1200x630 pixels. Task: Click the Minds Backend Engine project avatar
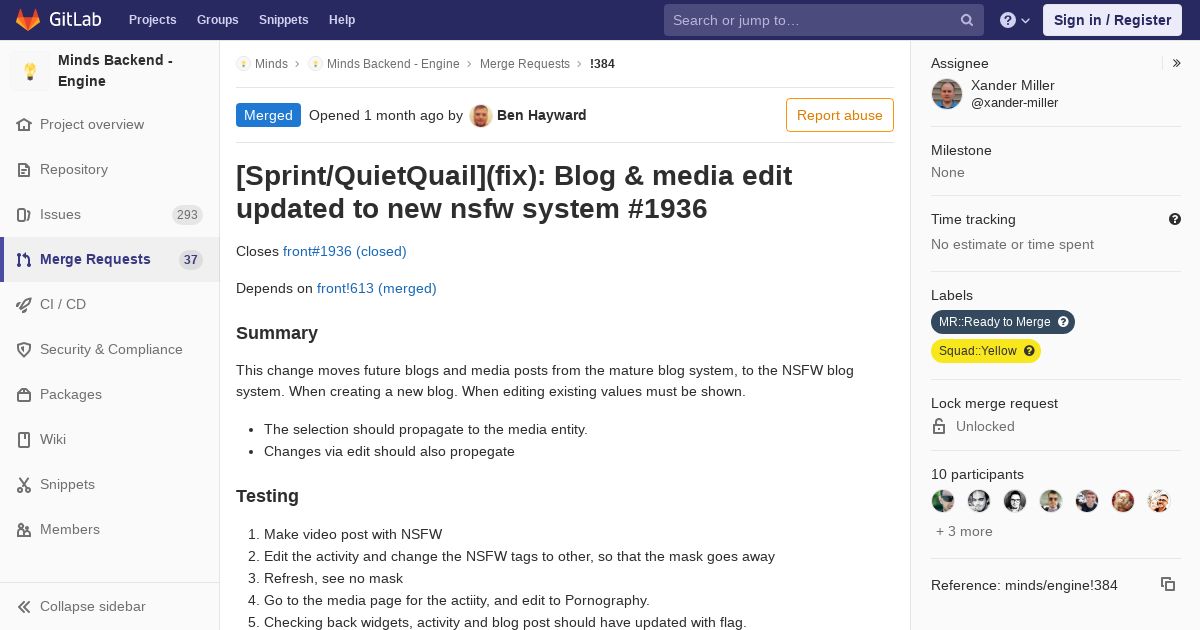pos(30,71)
